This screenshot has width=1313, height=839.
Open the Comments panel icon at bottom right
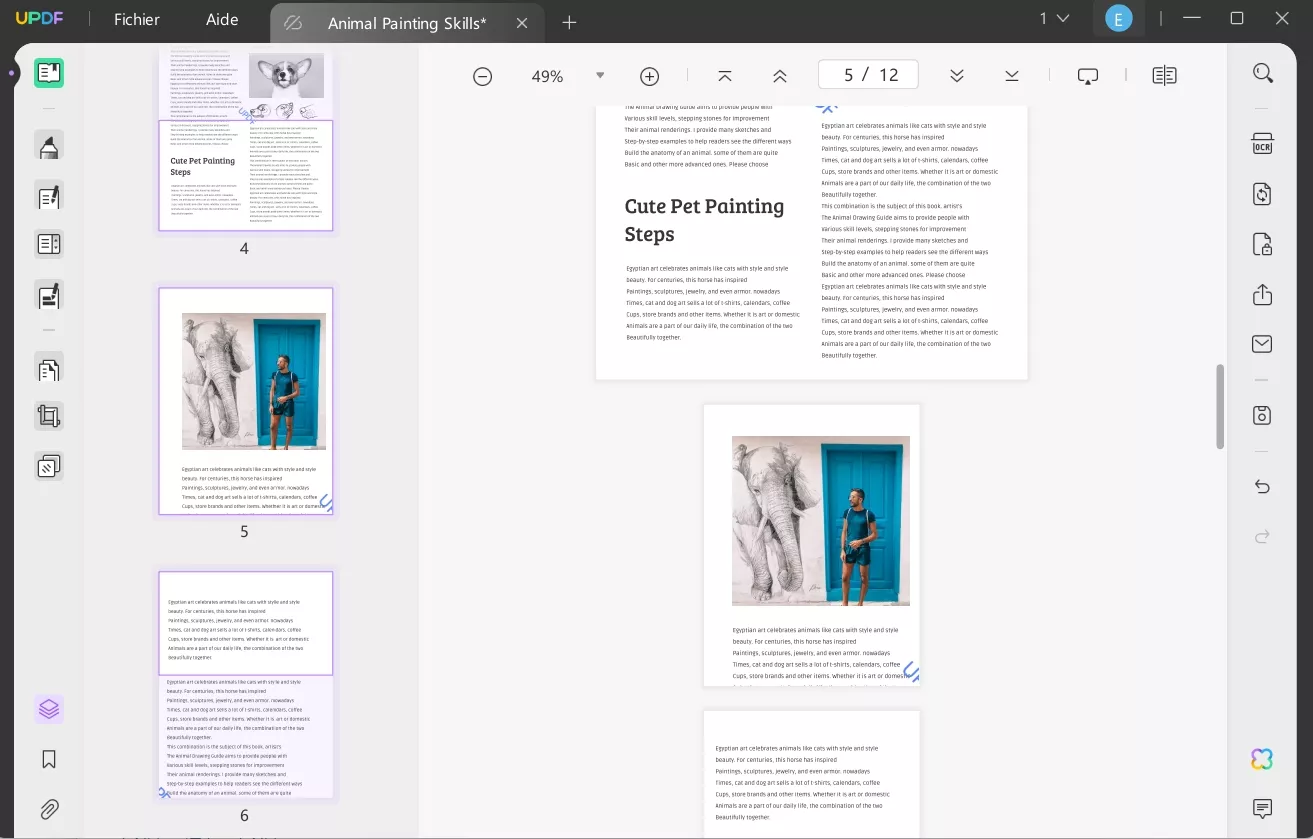pyautogui.click(x=1262, y=808)
